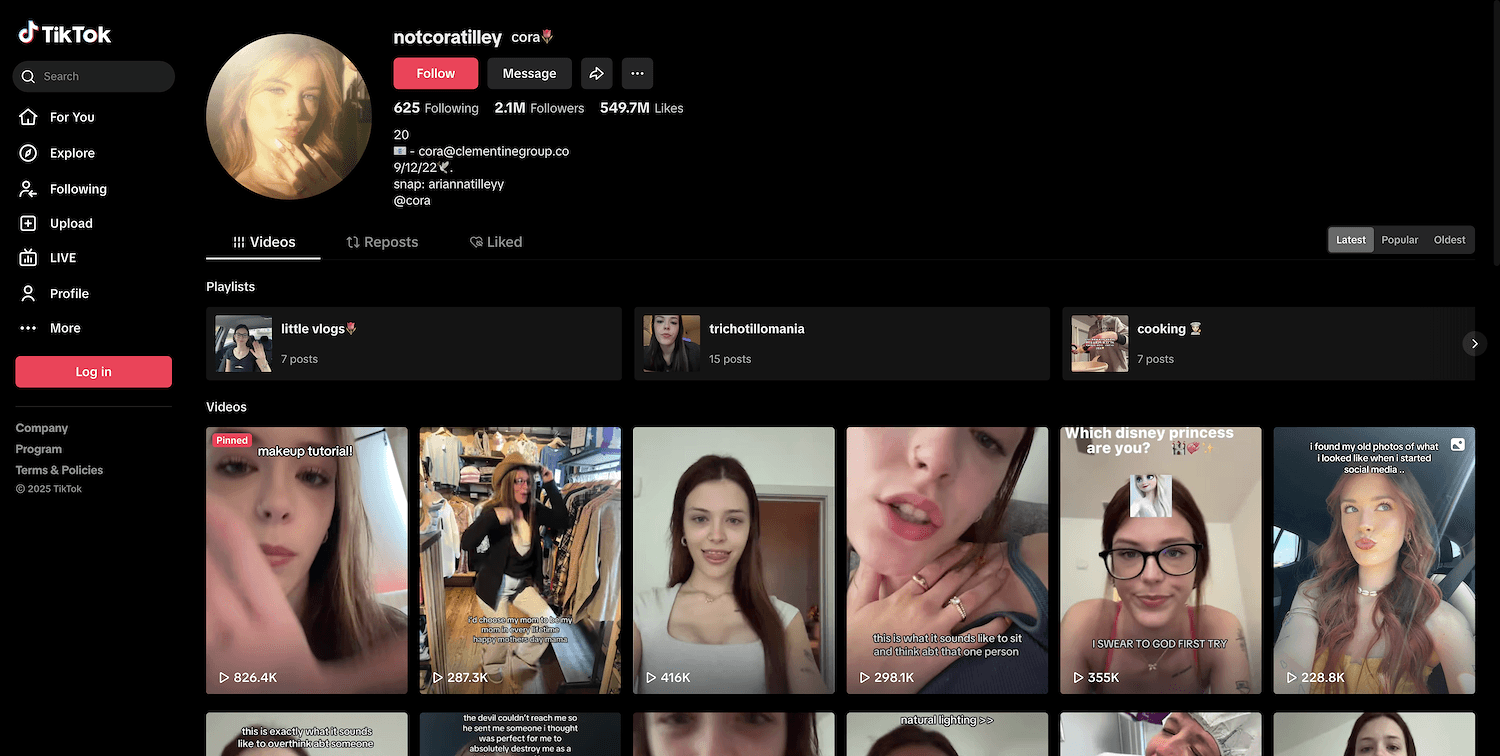Expand the Company footer section
The image size is (1500, 756).
[42, 428]
